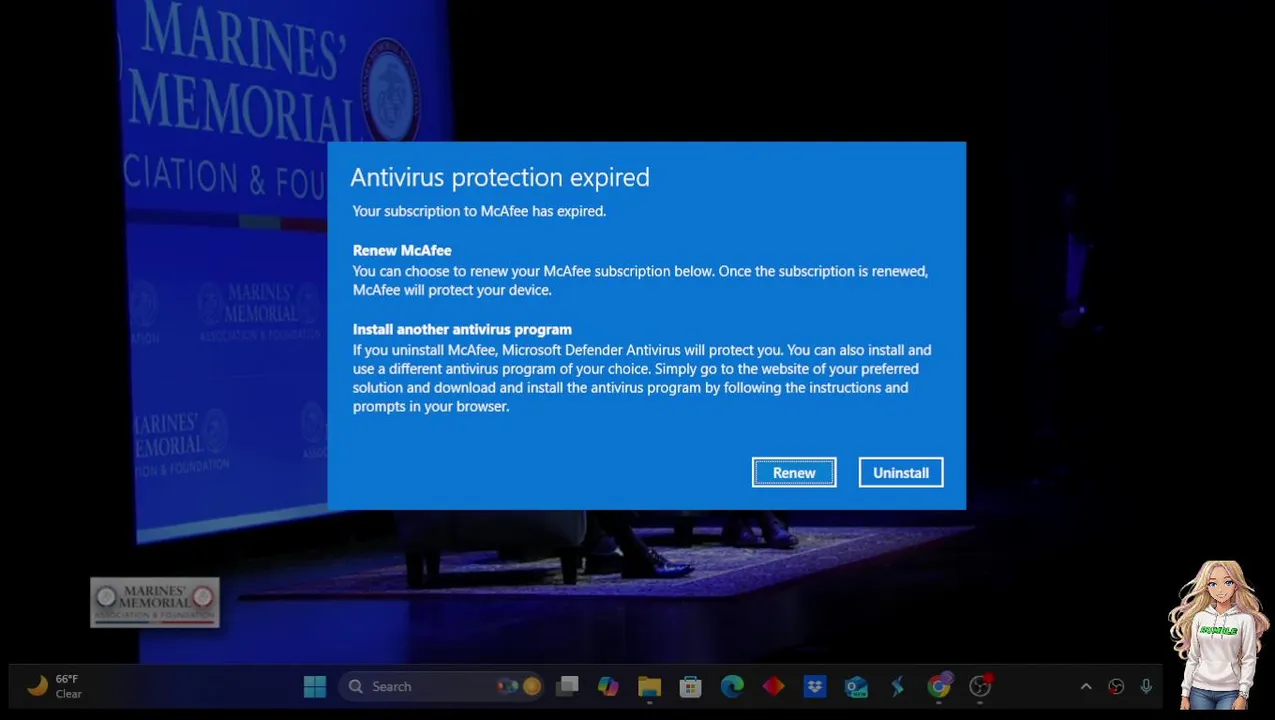Open the weather widget showing 66°F Clear
1275x720 pixels.
pos(56,686)
